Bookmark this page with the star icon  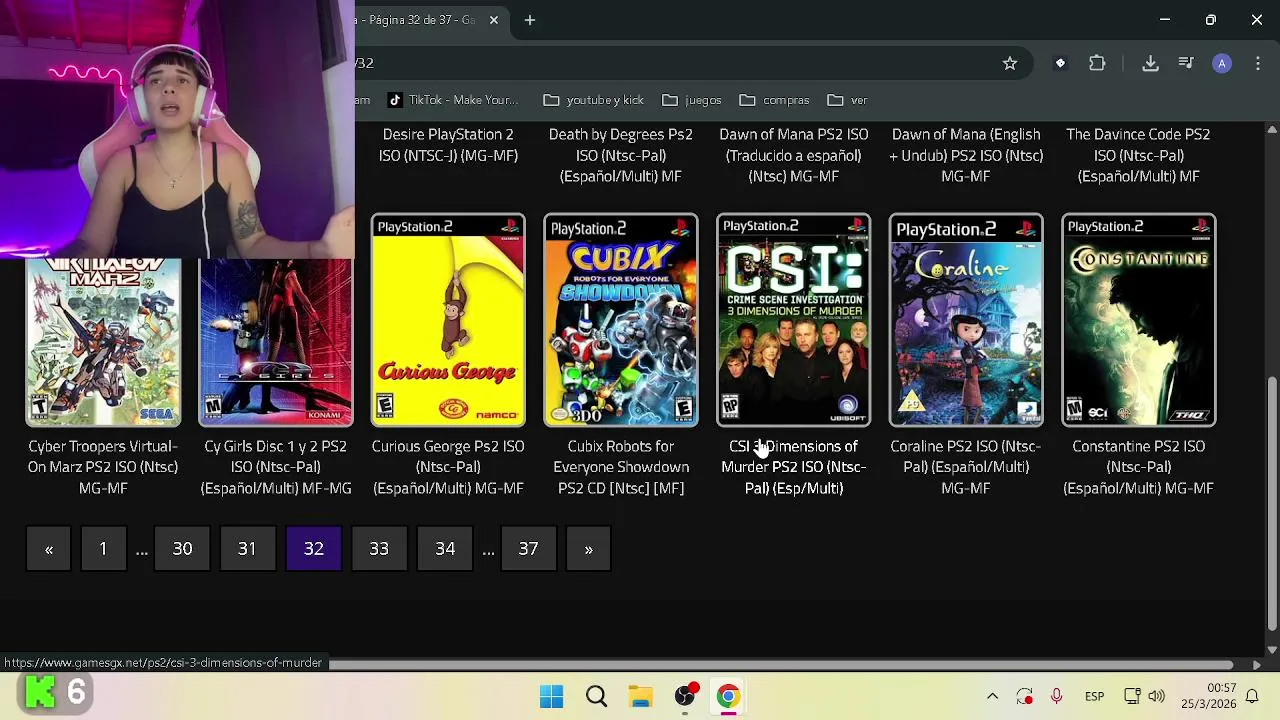tap(1010, 63)
